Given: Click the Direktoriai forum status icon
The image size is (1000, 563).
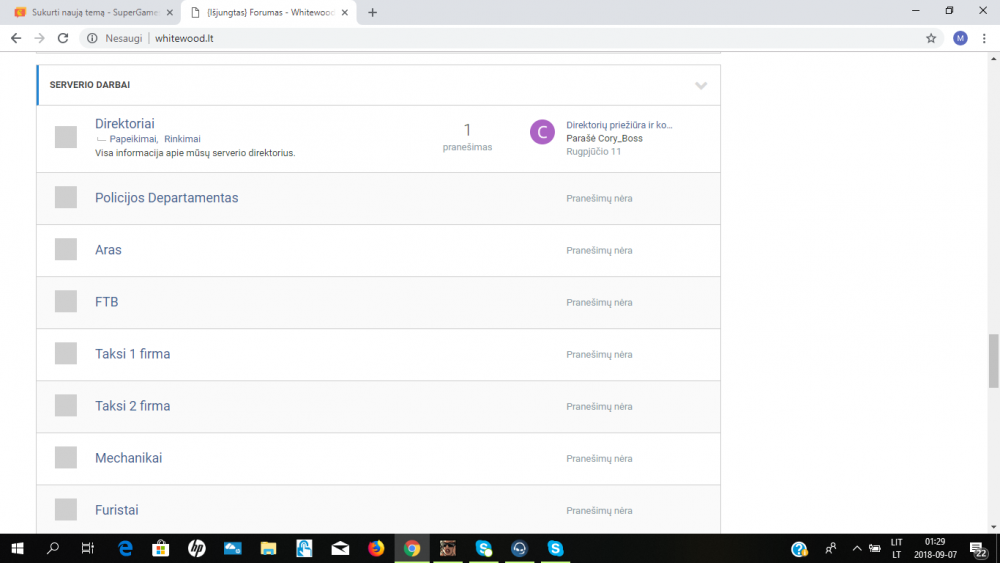Looking at the screenshot, I should pyautogui.click(x=66, y=137).
